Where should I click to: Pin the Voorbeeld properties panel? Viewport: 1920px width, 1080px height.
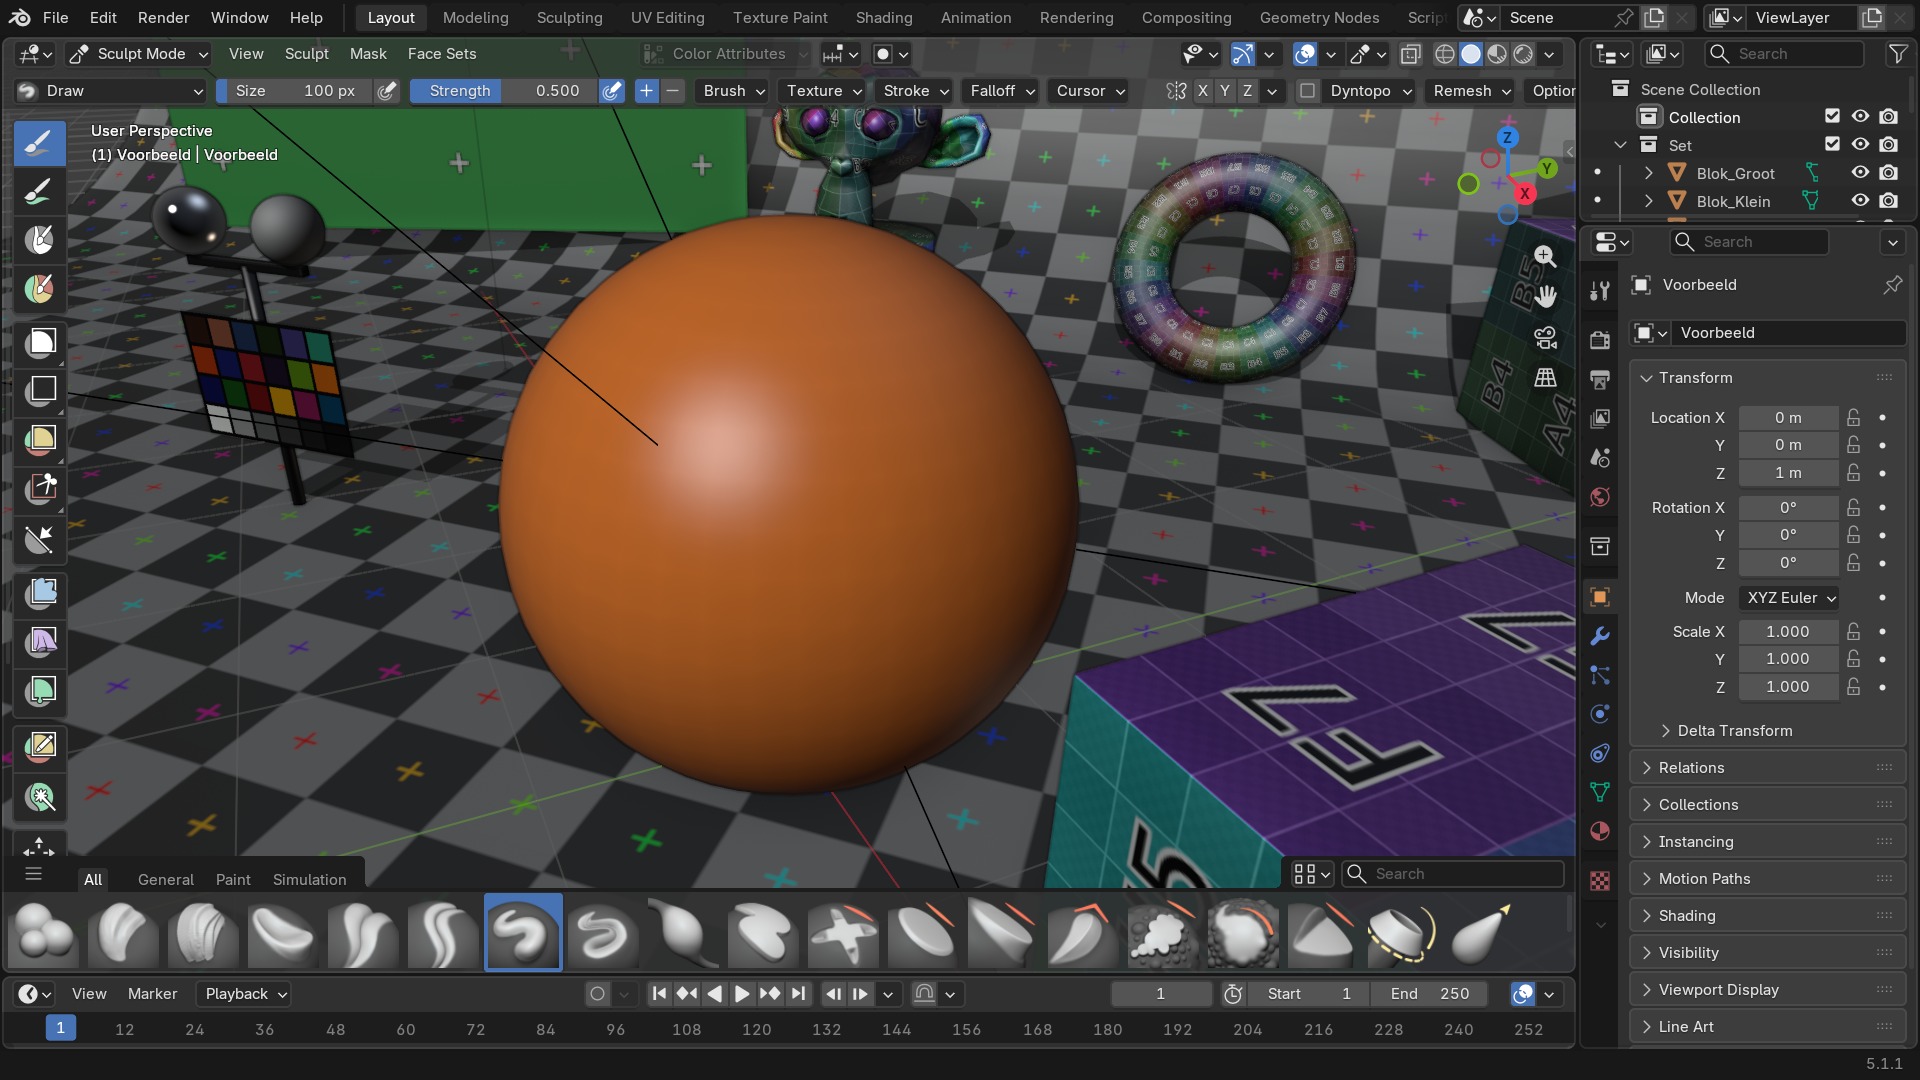pyautogui.click(x=1892, y=285)
